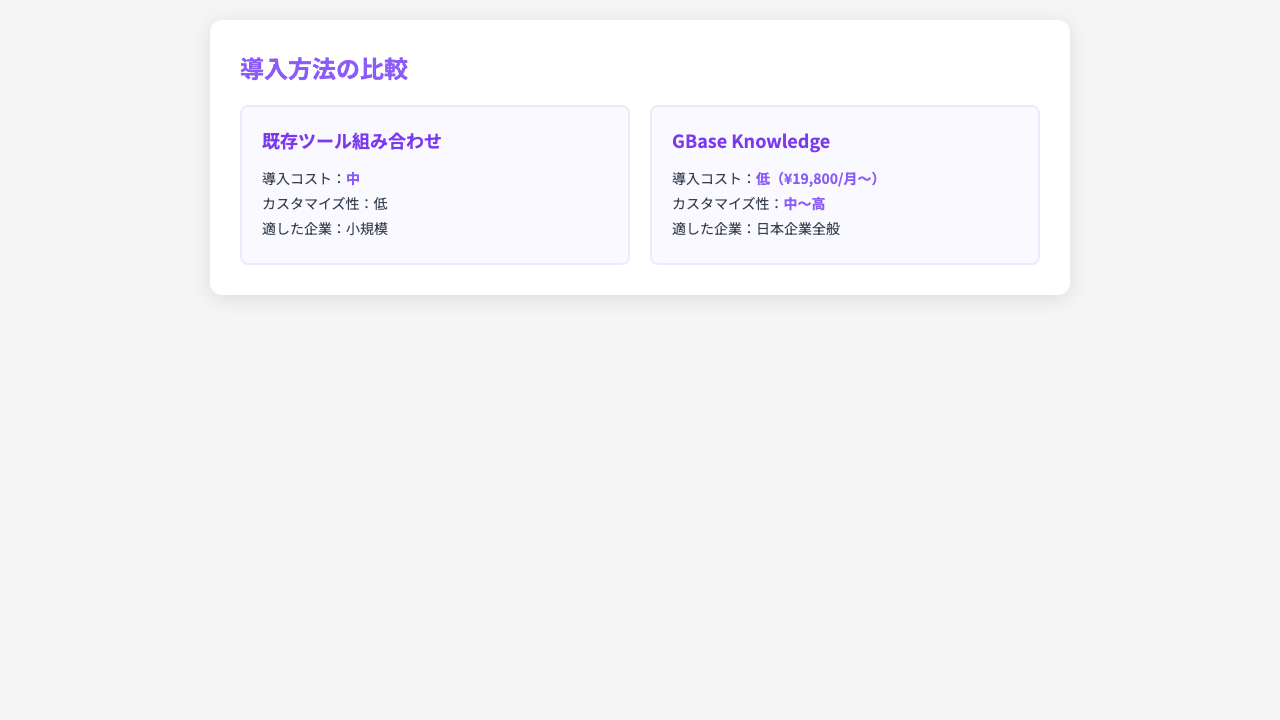
Task: Click the "導入コスト" label in left card
Action: point(295,178)
